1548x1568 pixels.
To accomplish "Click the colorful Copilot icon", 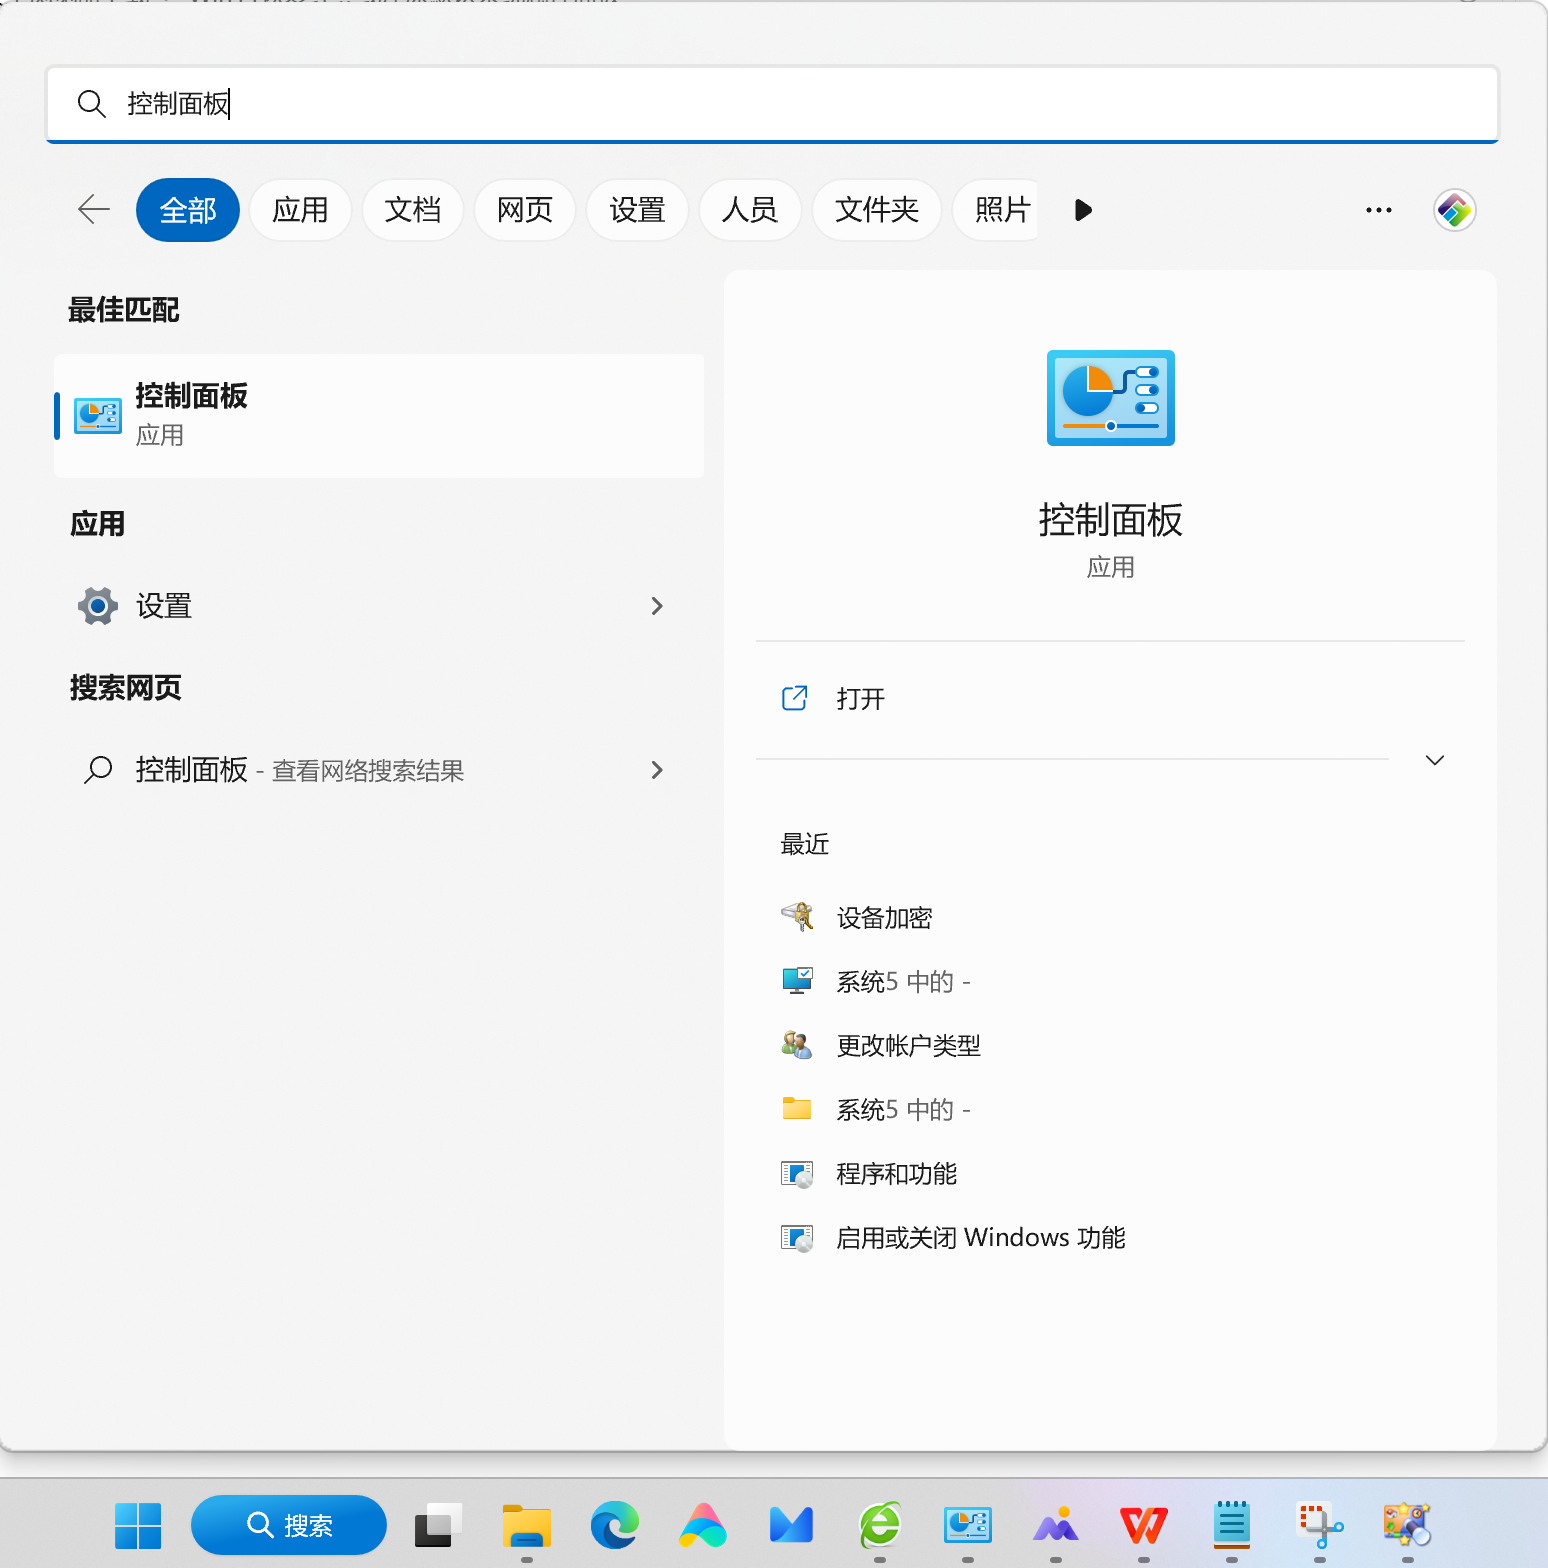I will 1455,210.
